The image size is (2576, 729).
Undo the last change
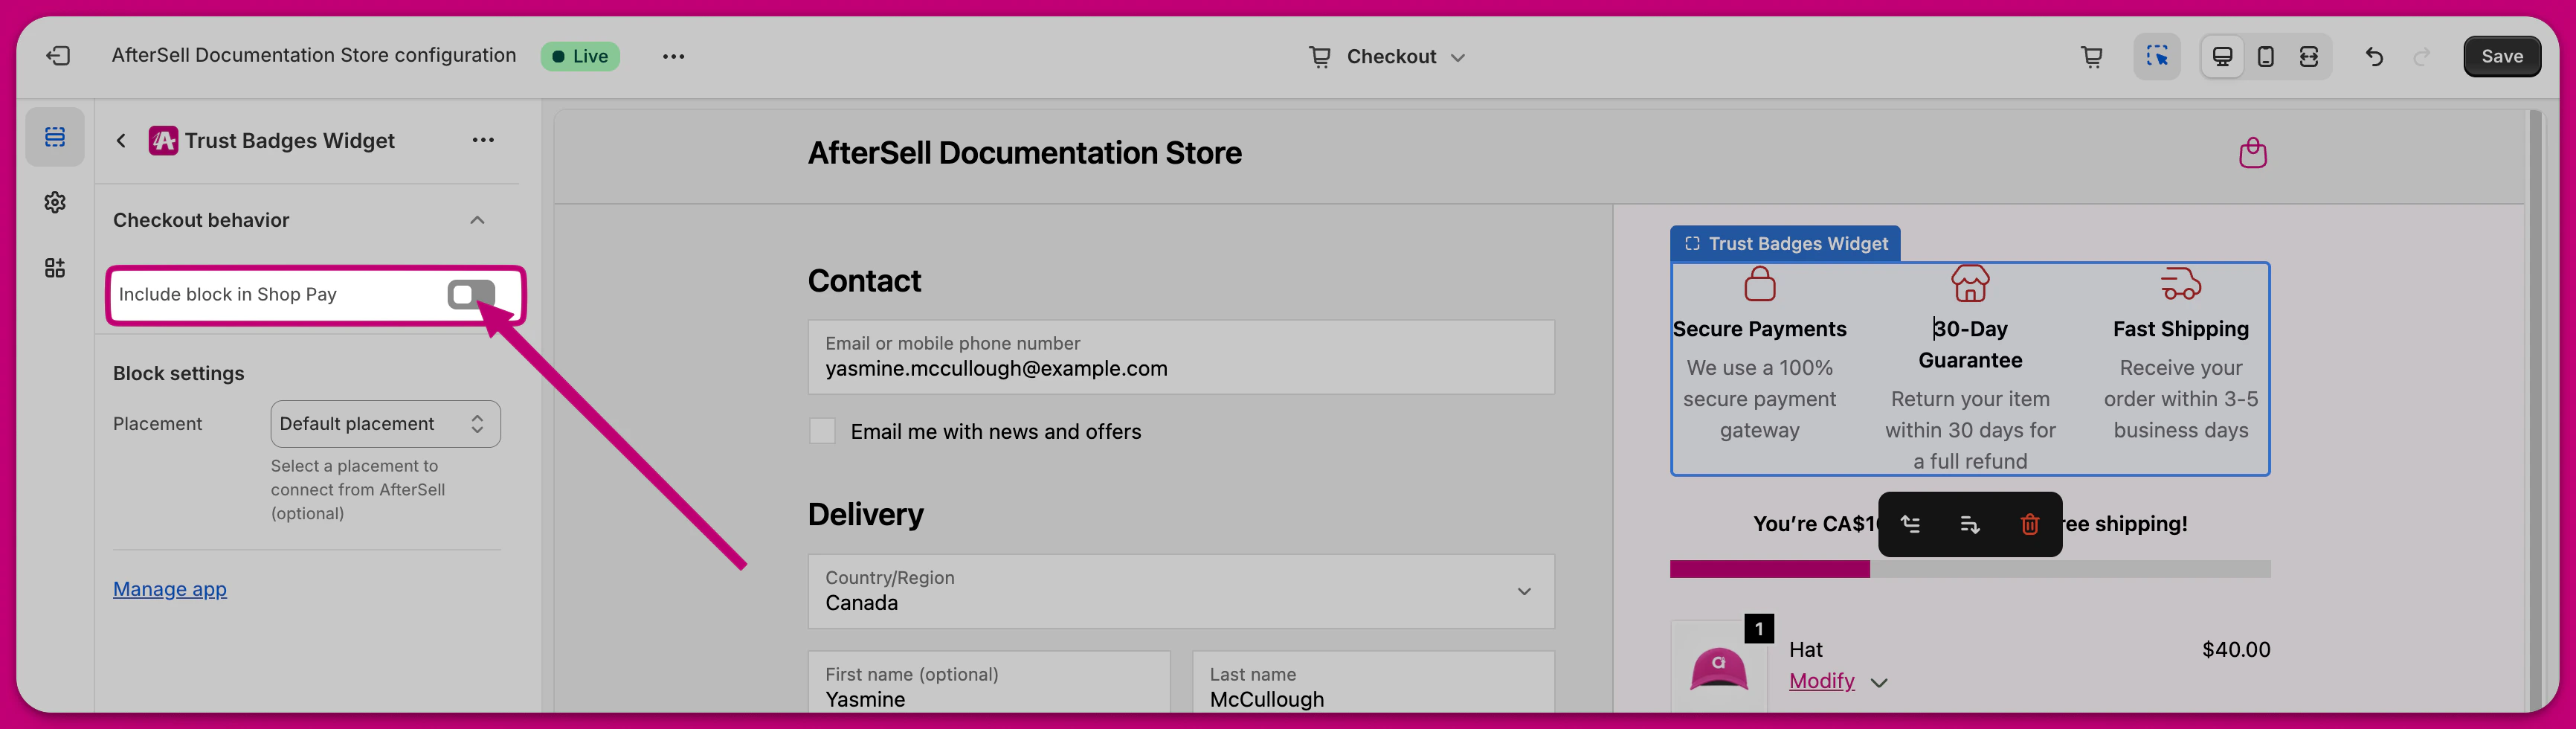click(x=2373, y=56)
